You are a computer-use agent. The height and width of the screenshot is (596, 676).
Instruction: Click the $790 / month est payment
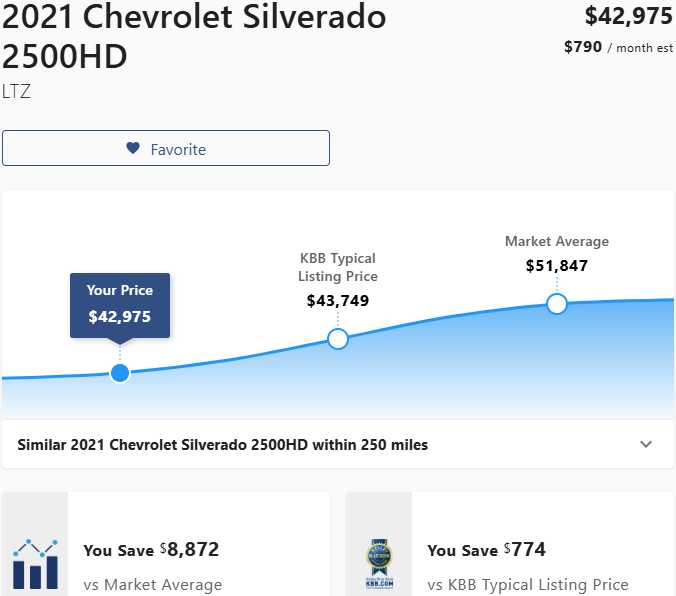point(618,47)
